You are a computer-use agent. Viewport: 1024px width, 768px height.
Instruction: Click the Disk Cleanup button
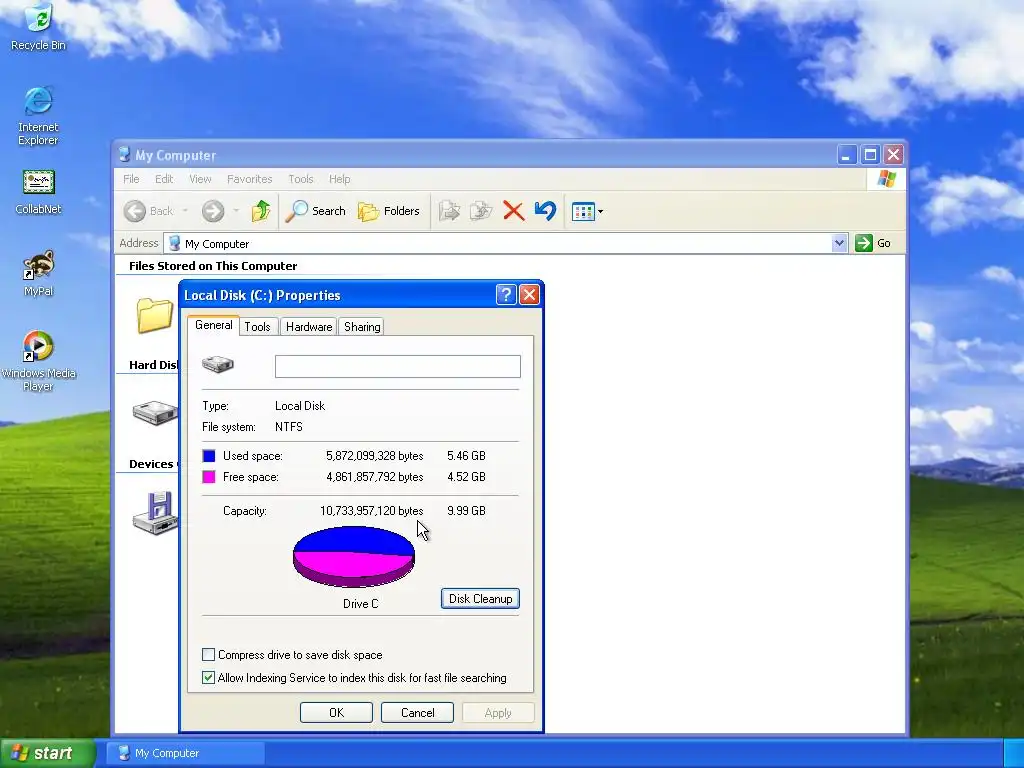(481, 599)
